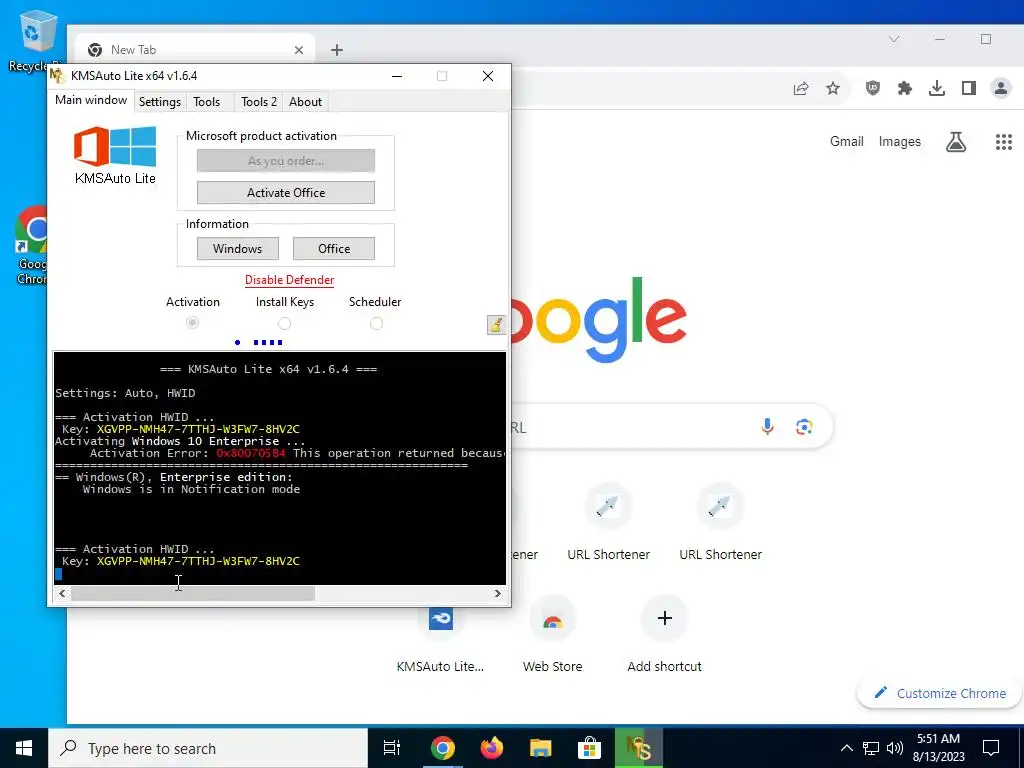The width and height of the screenshot is (1024, 768).
Task: Click the log scroll right arrow
Action: point(498,593)
